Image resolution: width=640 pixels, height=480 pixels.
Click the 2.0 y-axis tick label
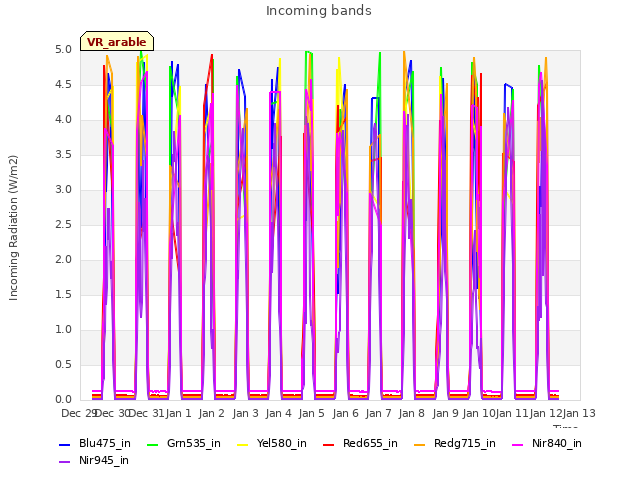[x=63, y=260]
